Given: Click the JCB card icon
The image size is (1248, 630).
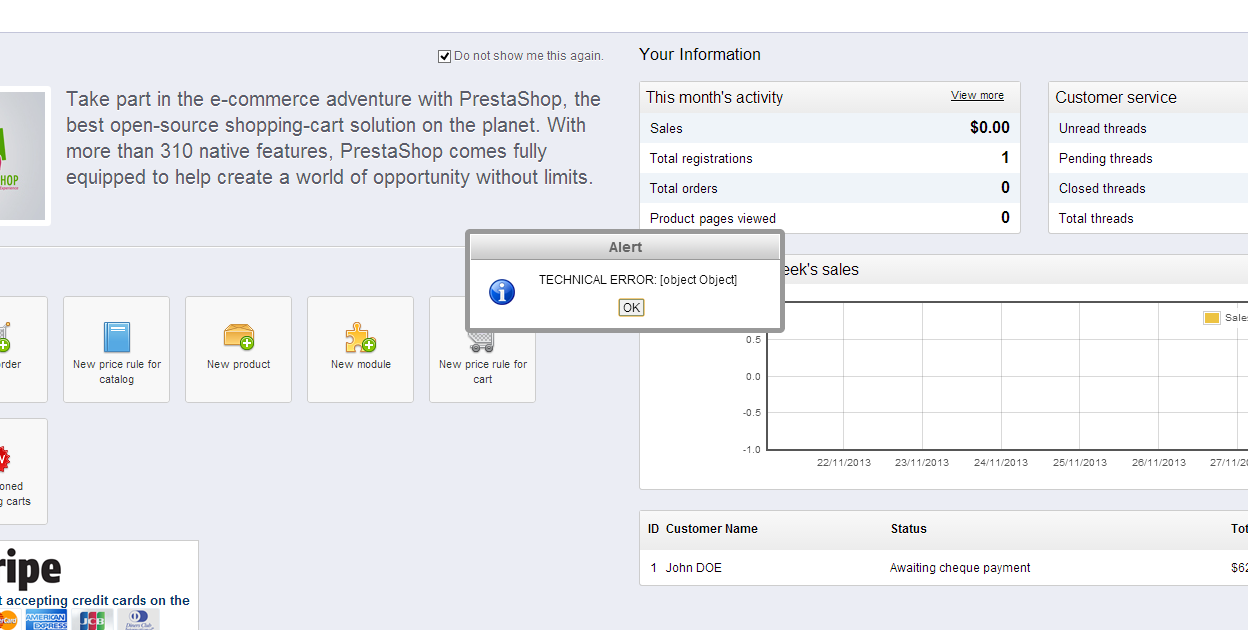Looking at the screenshot, I should [x=93, y=620].
